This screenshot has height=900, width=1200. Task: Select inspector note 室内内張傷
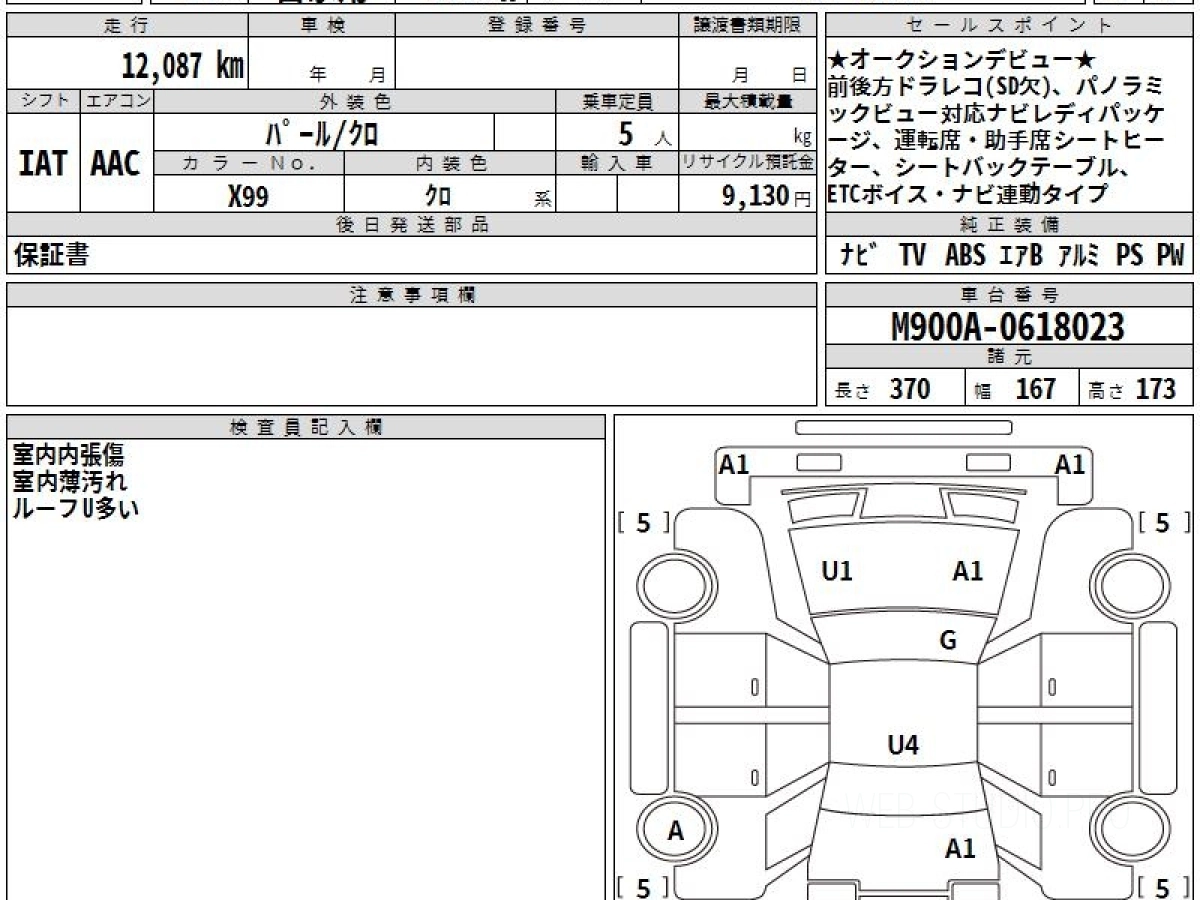click(68, 456)
